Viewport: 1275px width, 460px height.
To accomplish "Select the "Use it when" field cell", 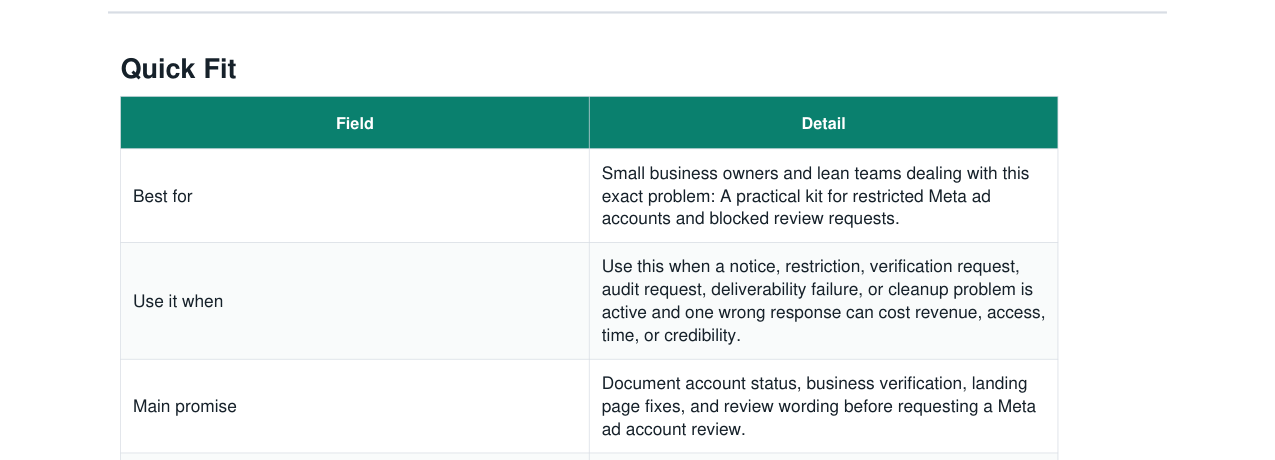I will point(355,301).
